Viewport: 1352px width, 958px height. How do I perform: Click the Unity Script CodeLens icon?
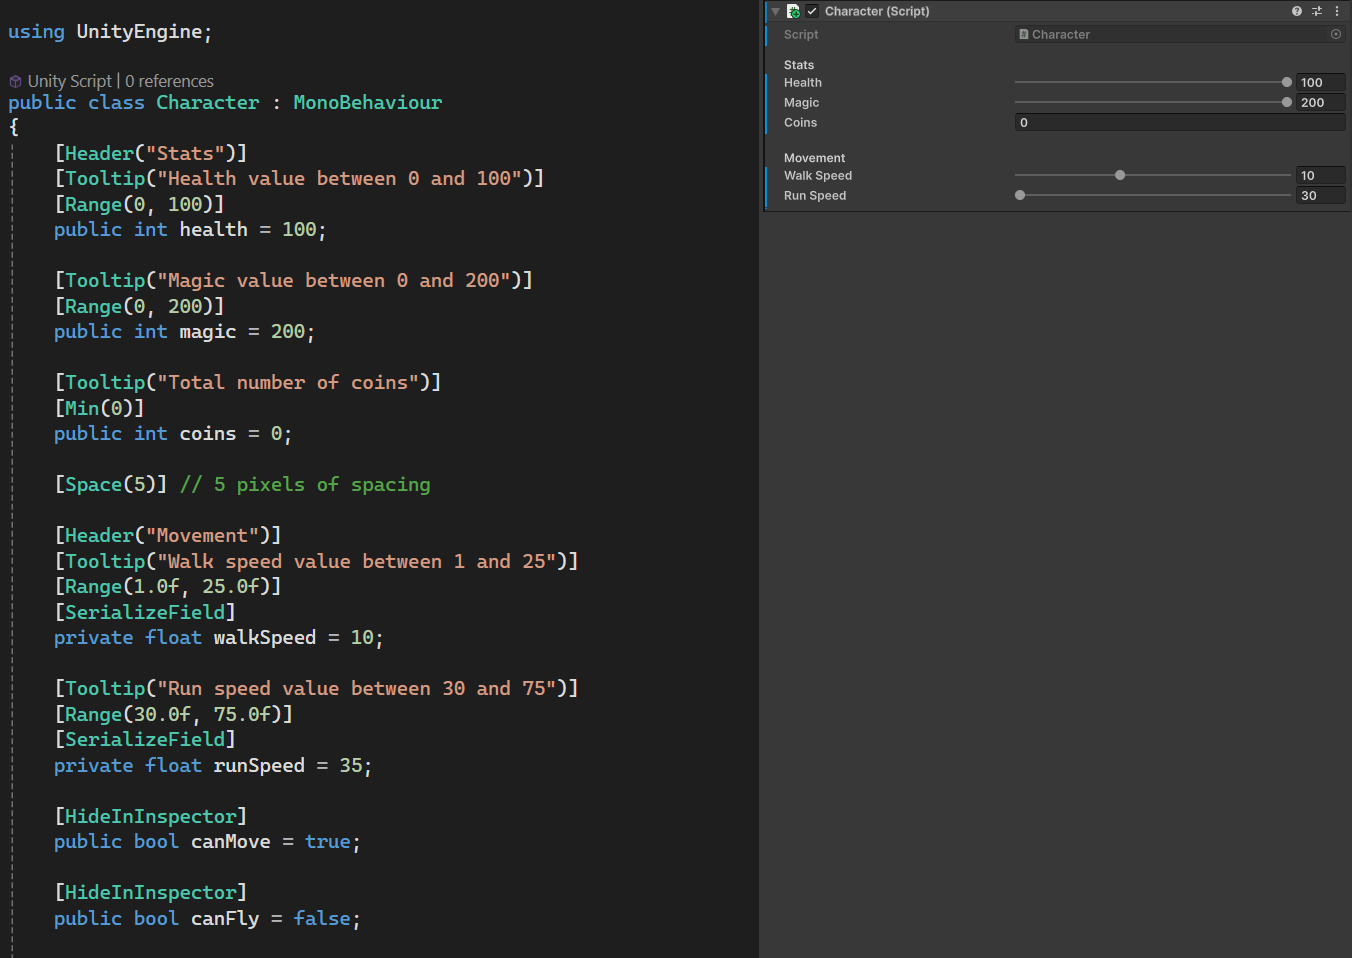coord(15,81)
